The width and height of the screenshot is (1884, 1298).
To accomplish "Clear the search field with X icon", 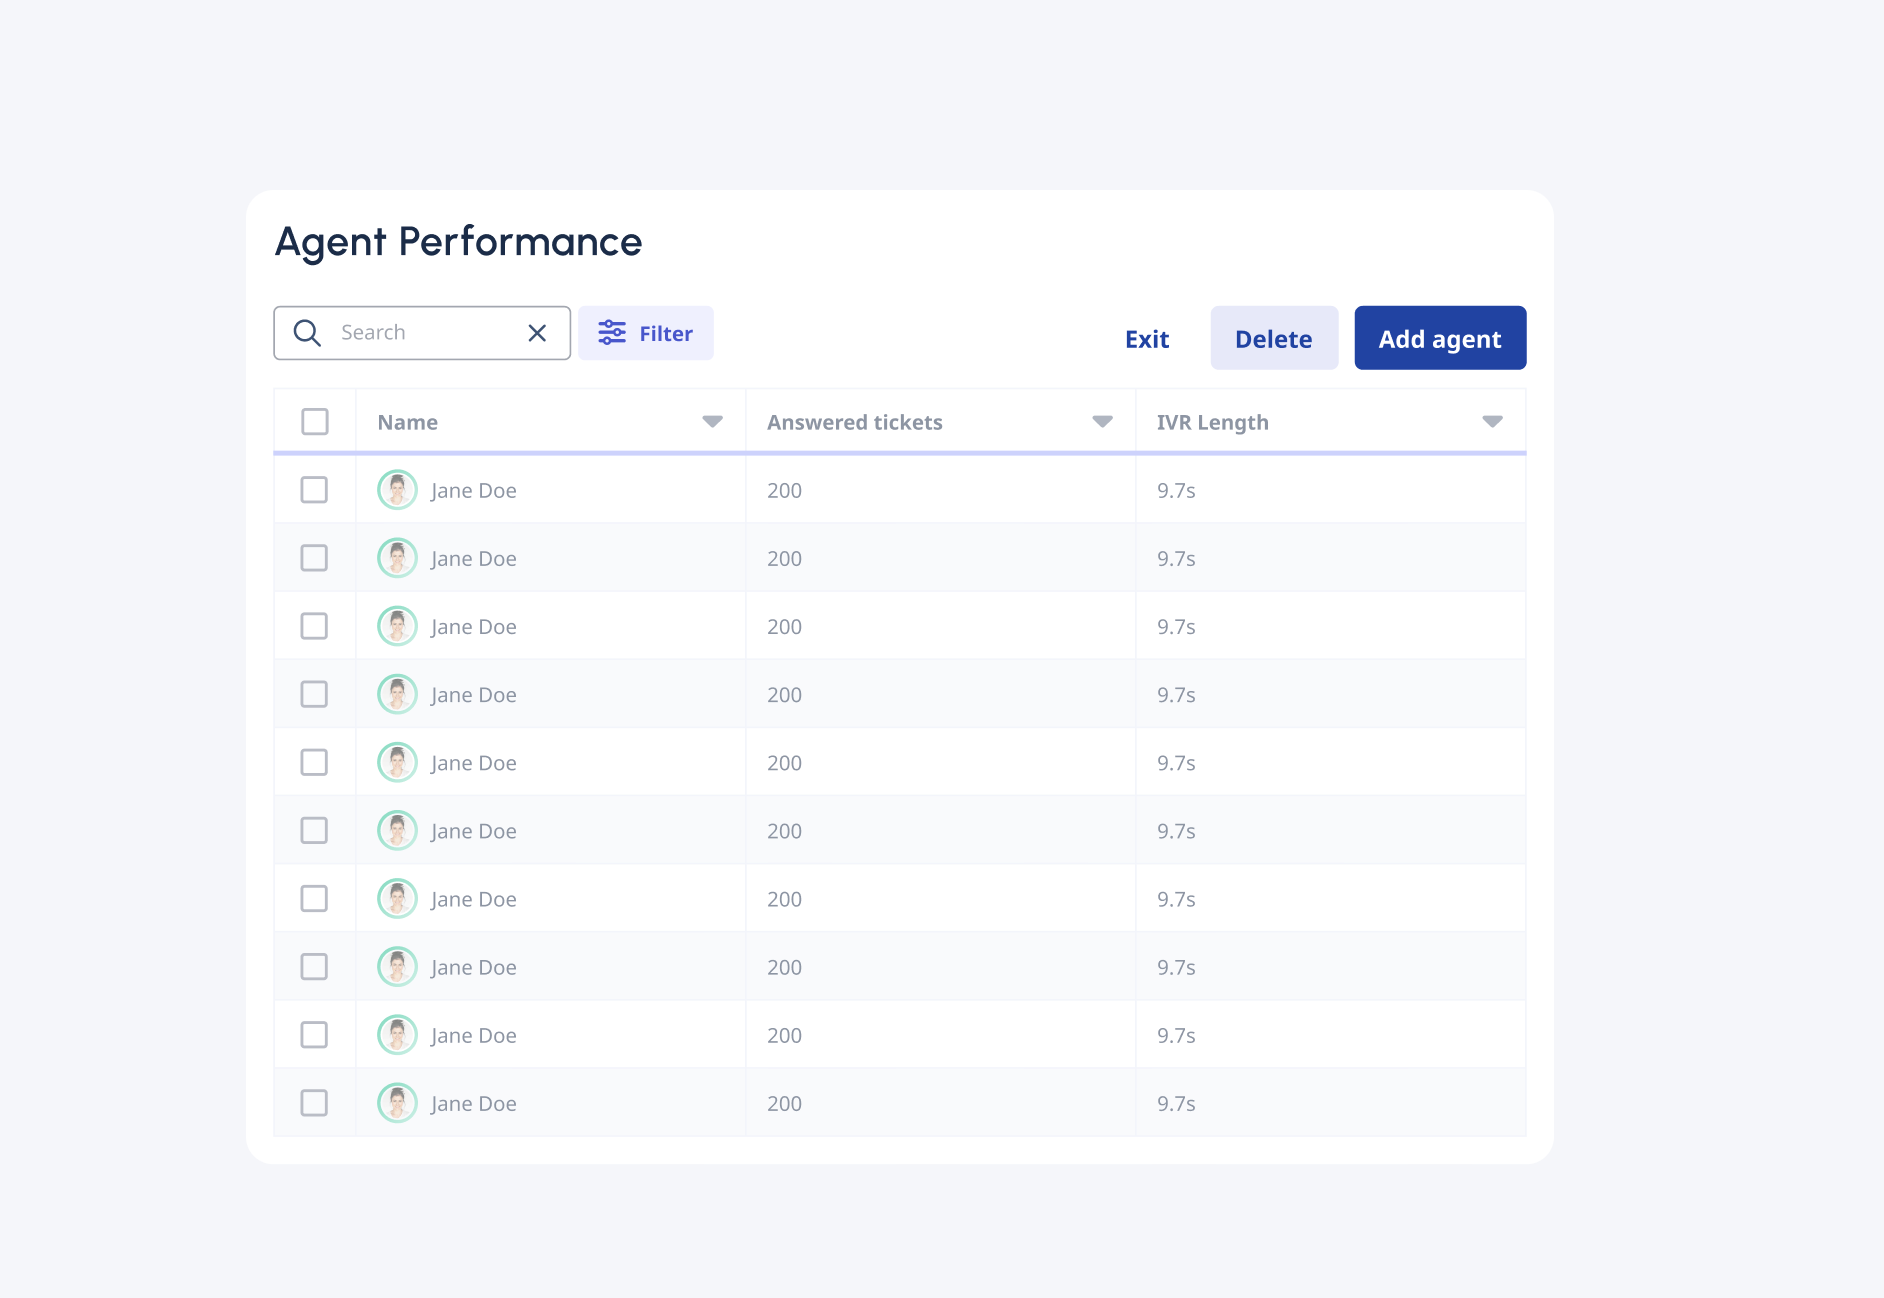I will [x=537, y=333].
